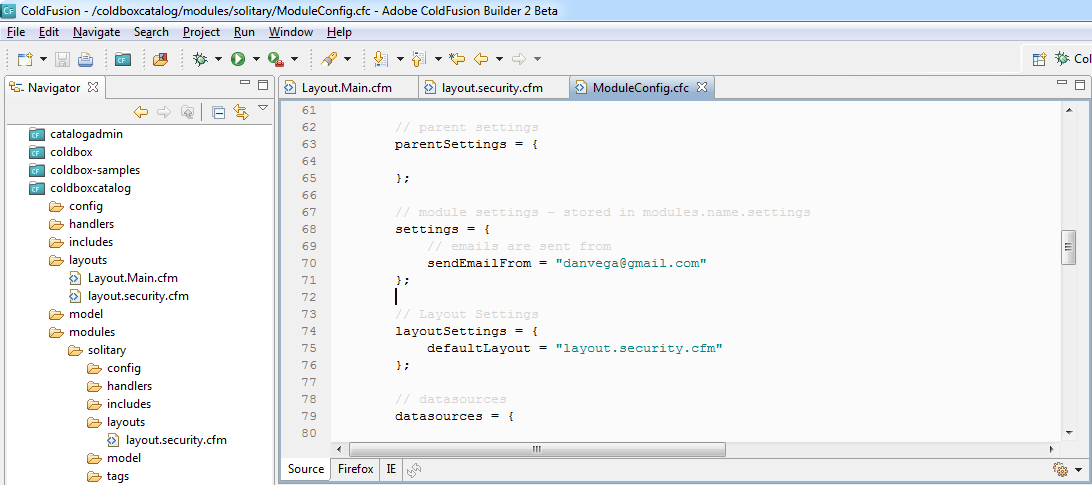The width and height of the screenshot is (1092, 485).
Task: Open the Debug dropdown arrow
Action: pyautogui.click(x=219, y=60)
